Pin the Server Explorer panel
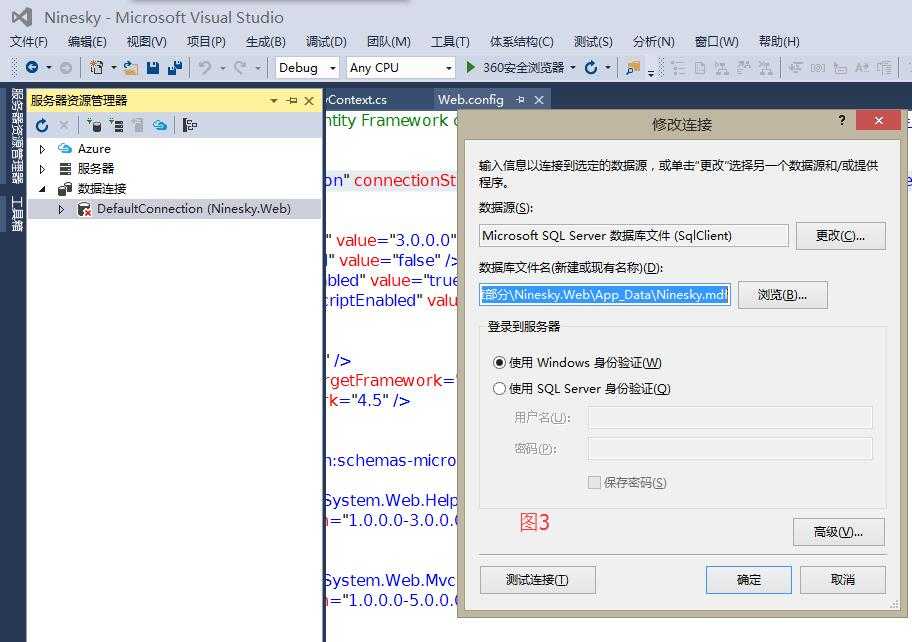 pyautogui.click(x=292, y=101)
